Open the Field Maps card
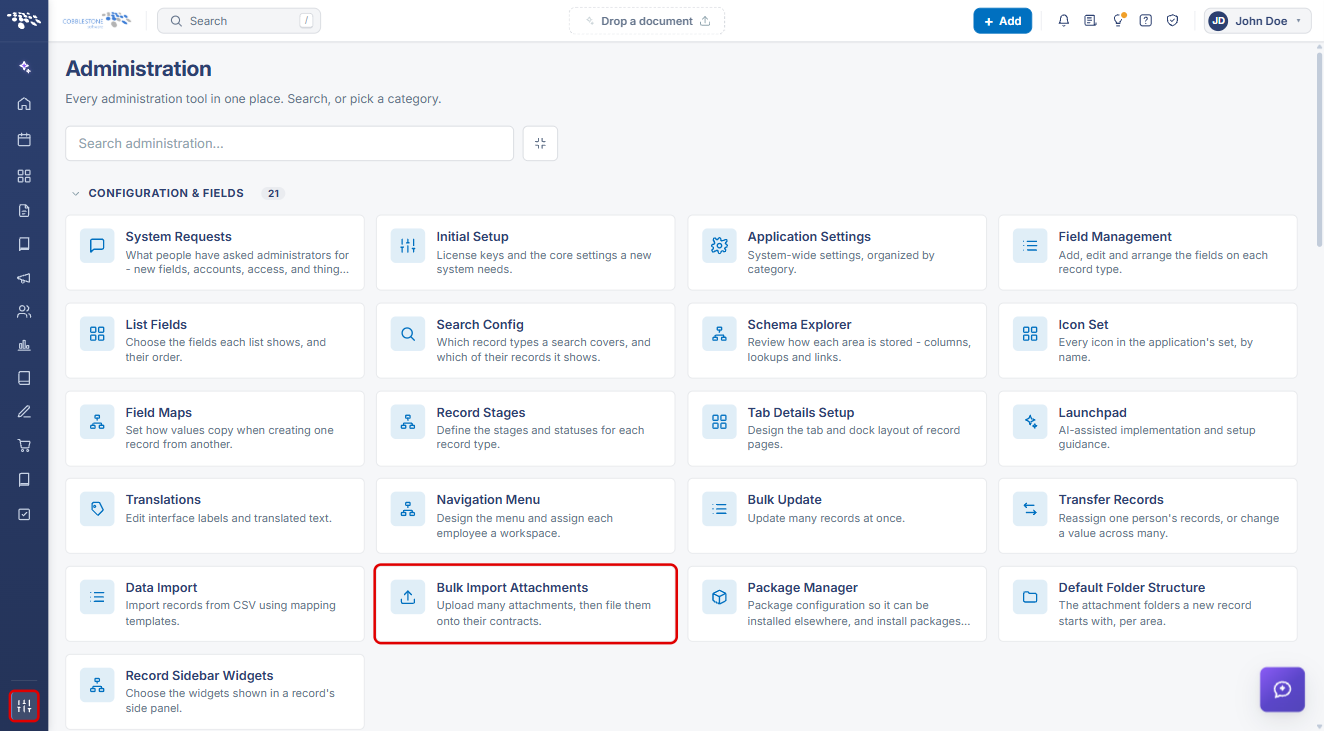The image size is (1324, 731). (x=215, y=429)
